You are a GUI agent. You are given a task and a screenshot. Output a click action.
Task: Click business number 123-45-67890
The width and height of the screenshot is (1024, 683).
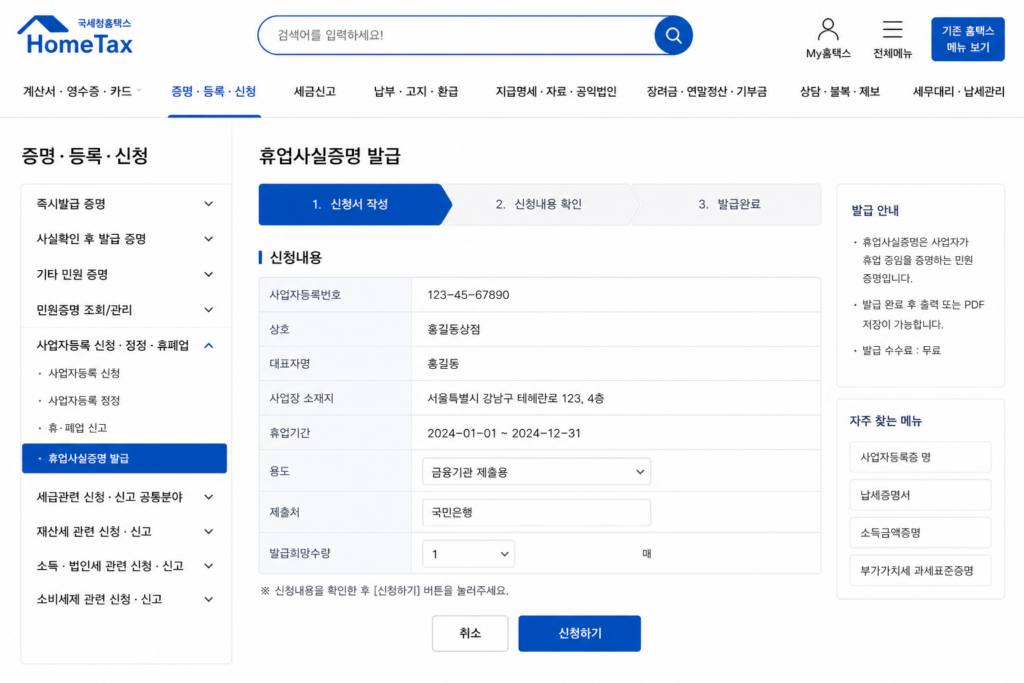tap(468, 295)
